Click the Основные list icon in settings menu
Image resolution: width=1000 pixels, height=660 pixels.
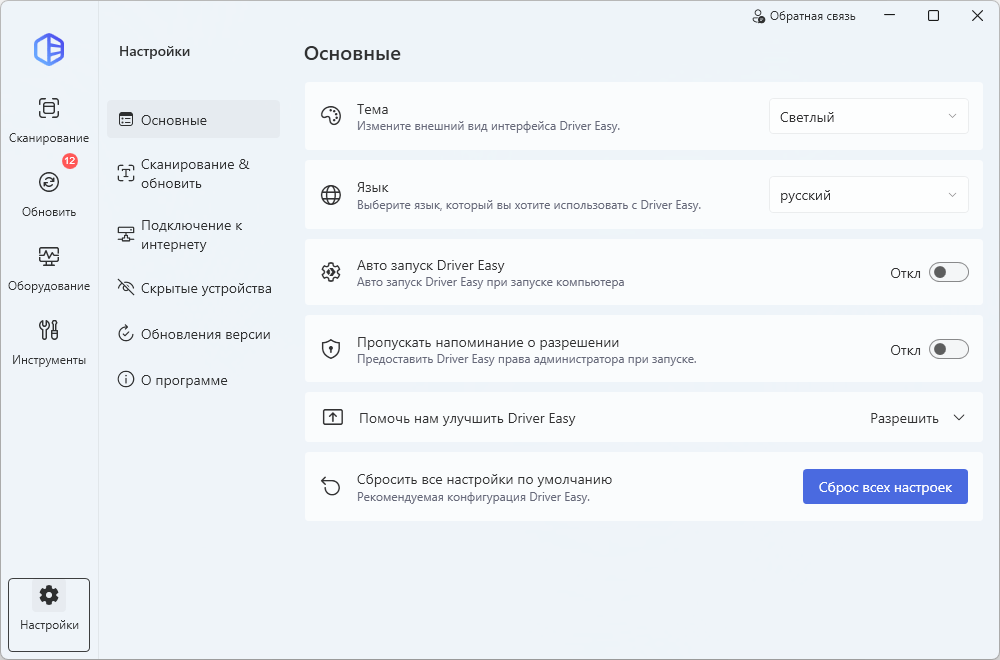click(126, 119)
